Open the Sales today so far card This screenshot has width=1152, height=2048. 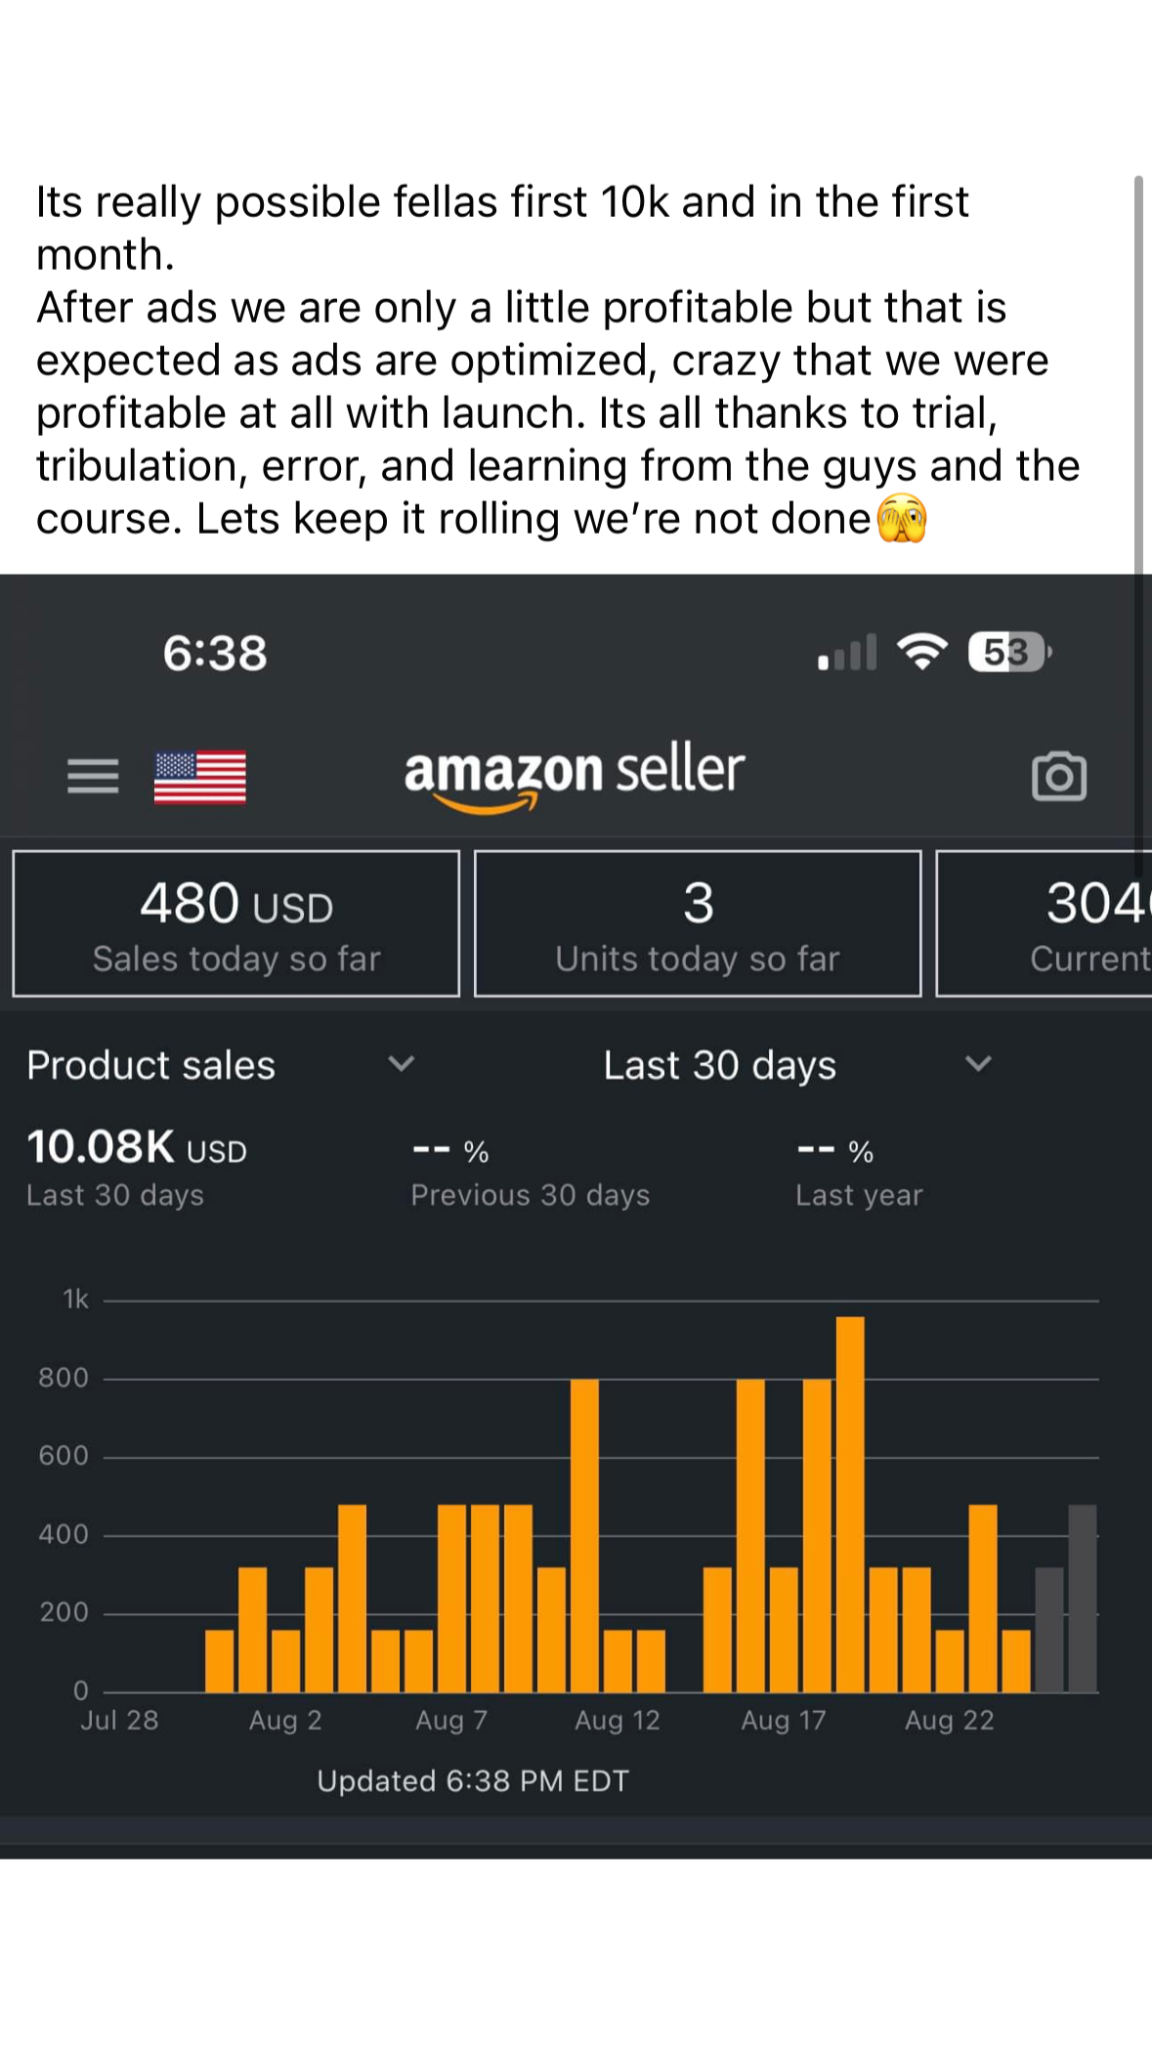pos(236,924)
